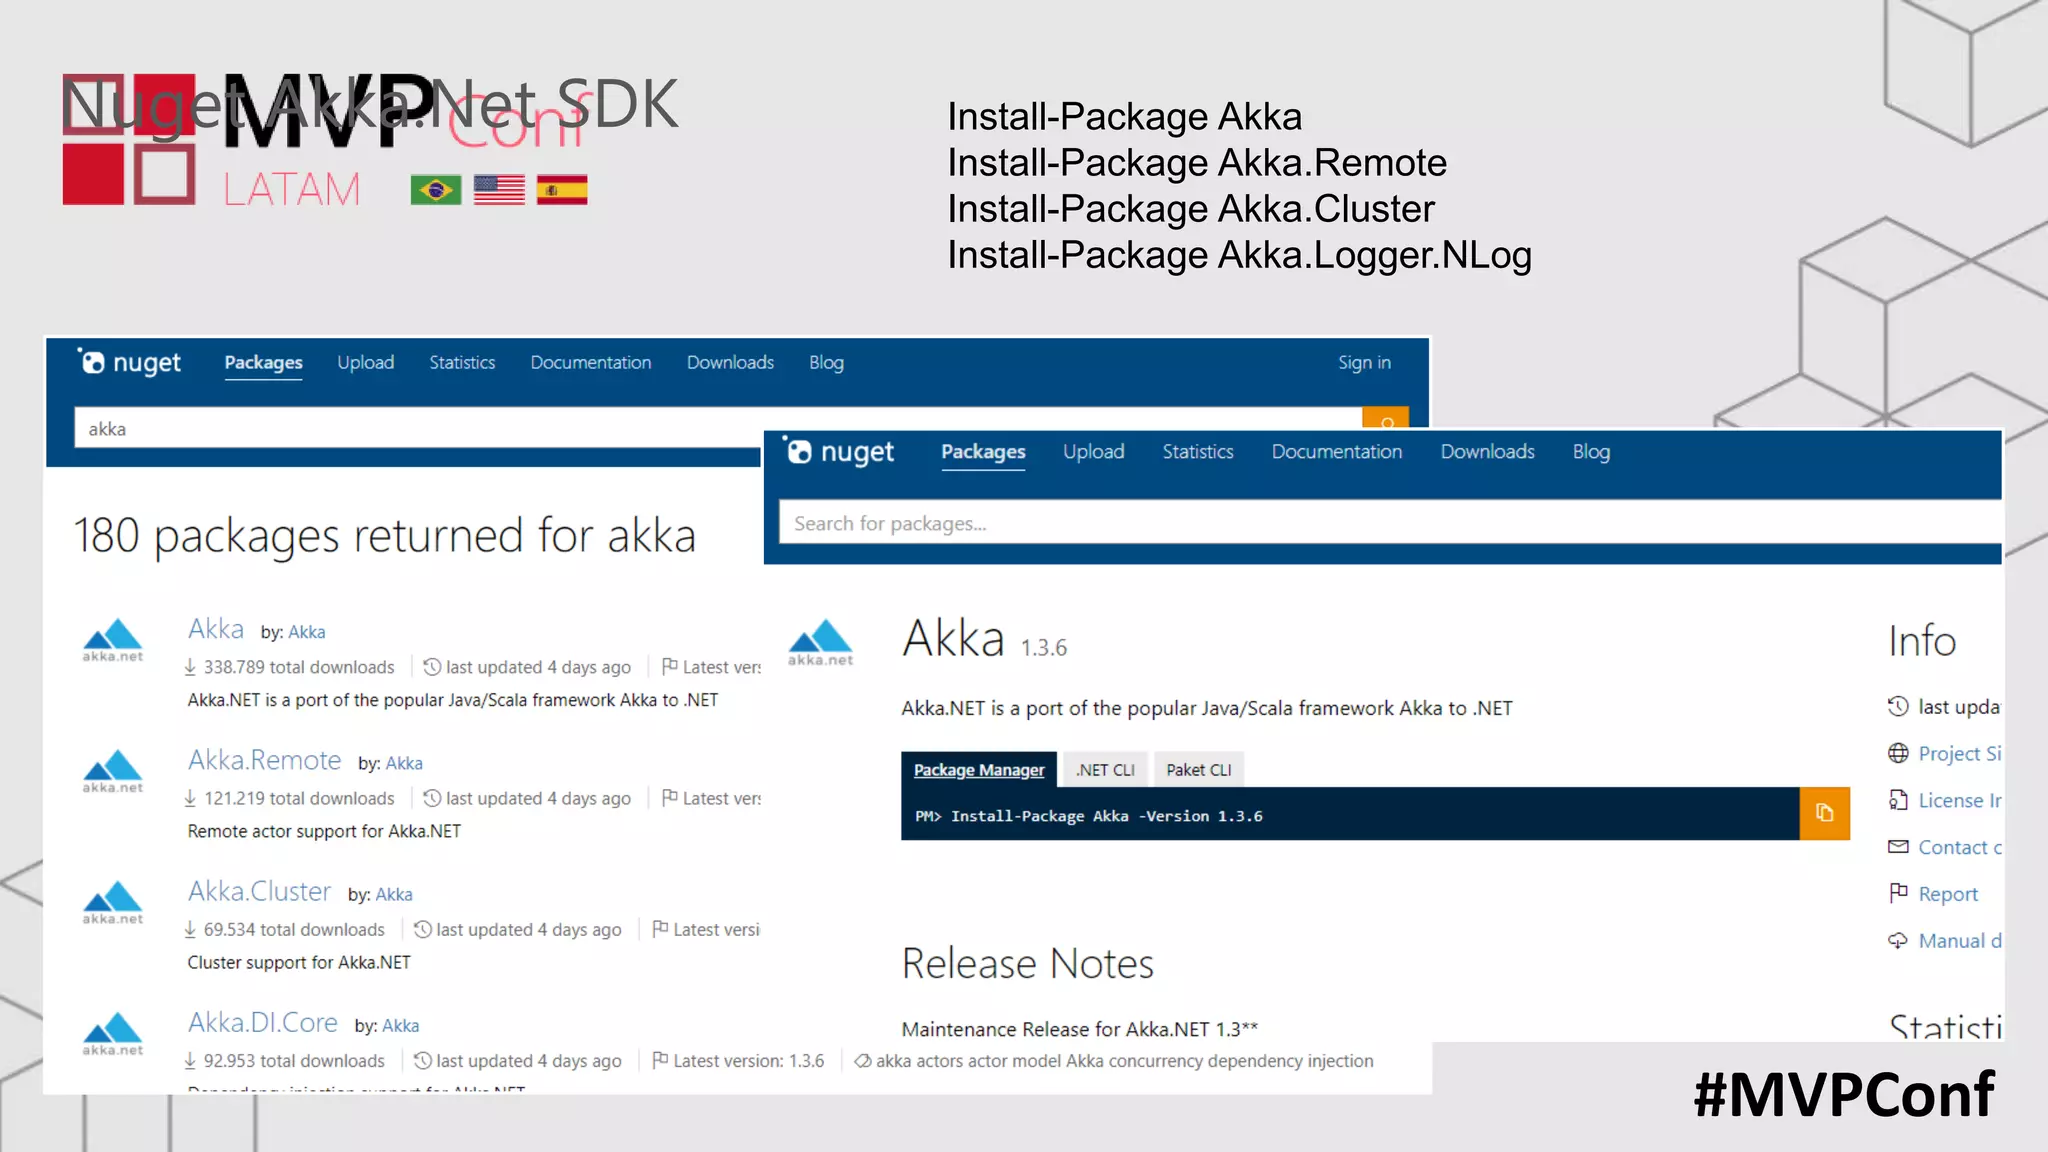Open Packages tab in search results window

click(x=263, y=362)
